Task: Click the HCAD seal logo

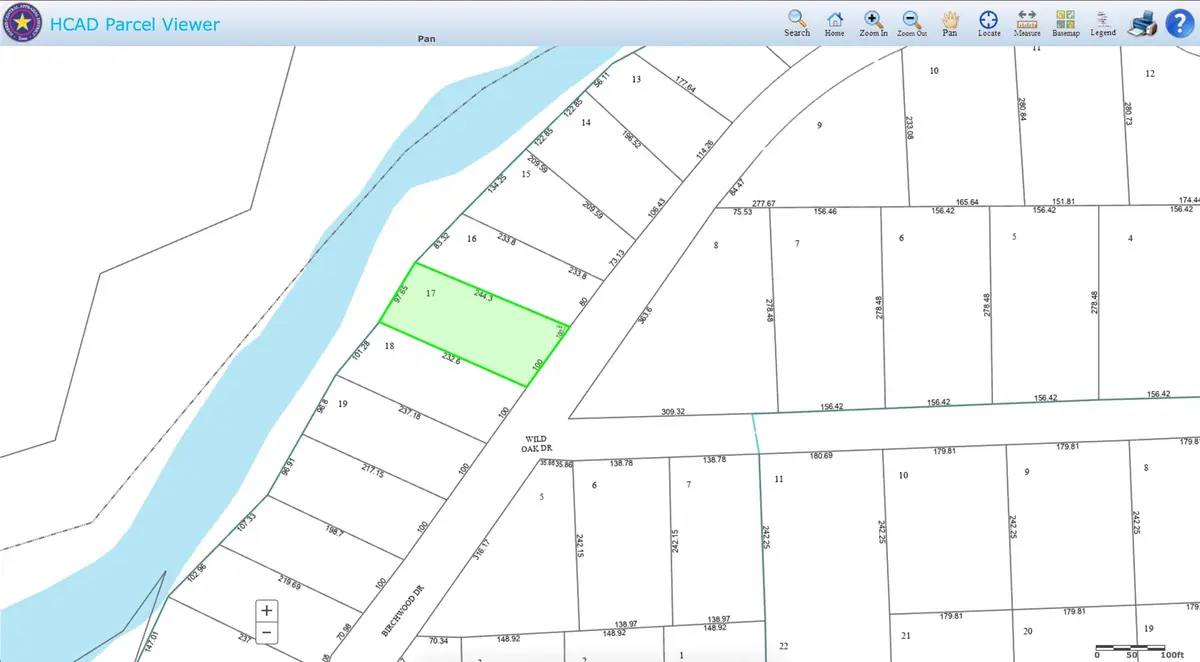Action: tap(21, 22)
